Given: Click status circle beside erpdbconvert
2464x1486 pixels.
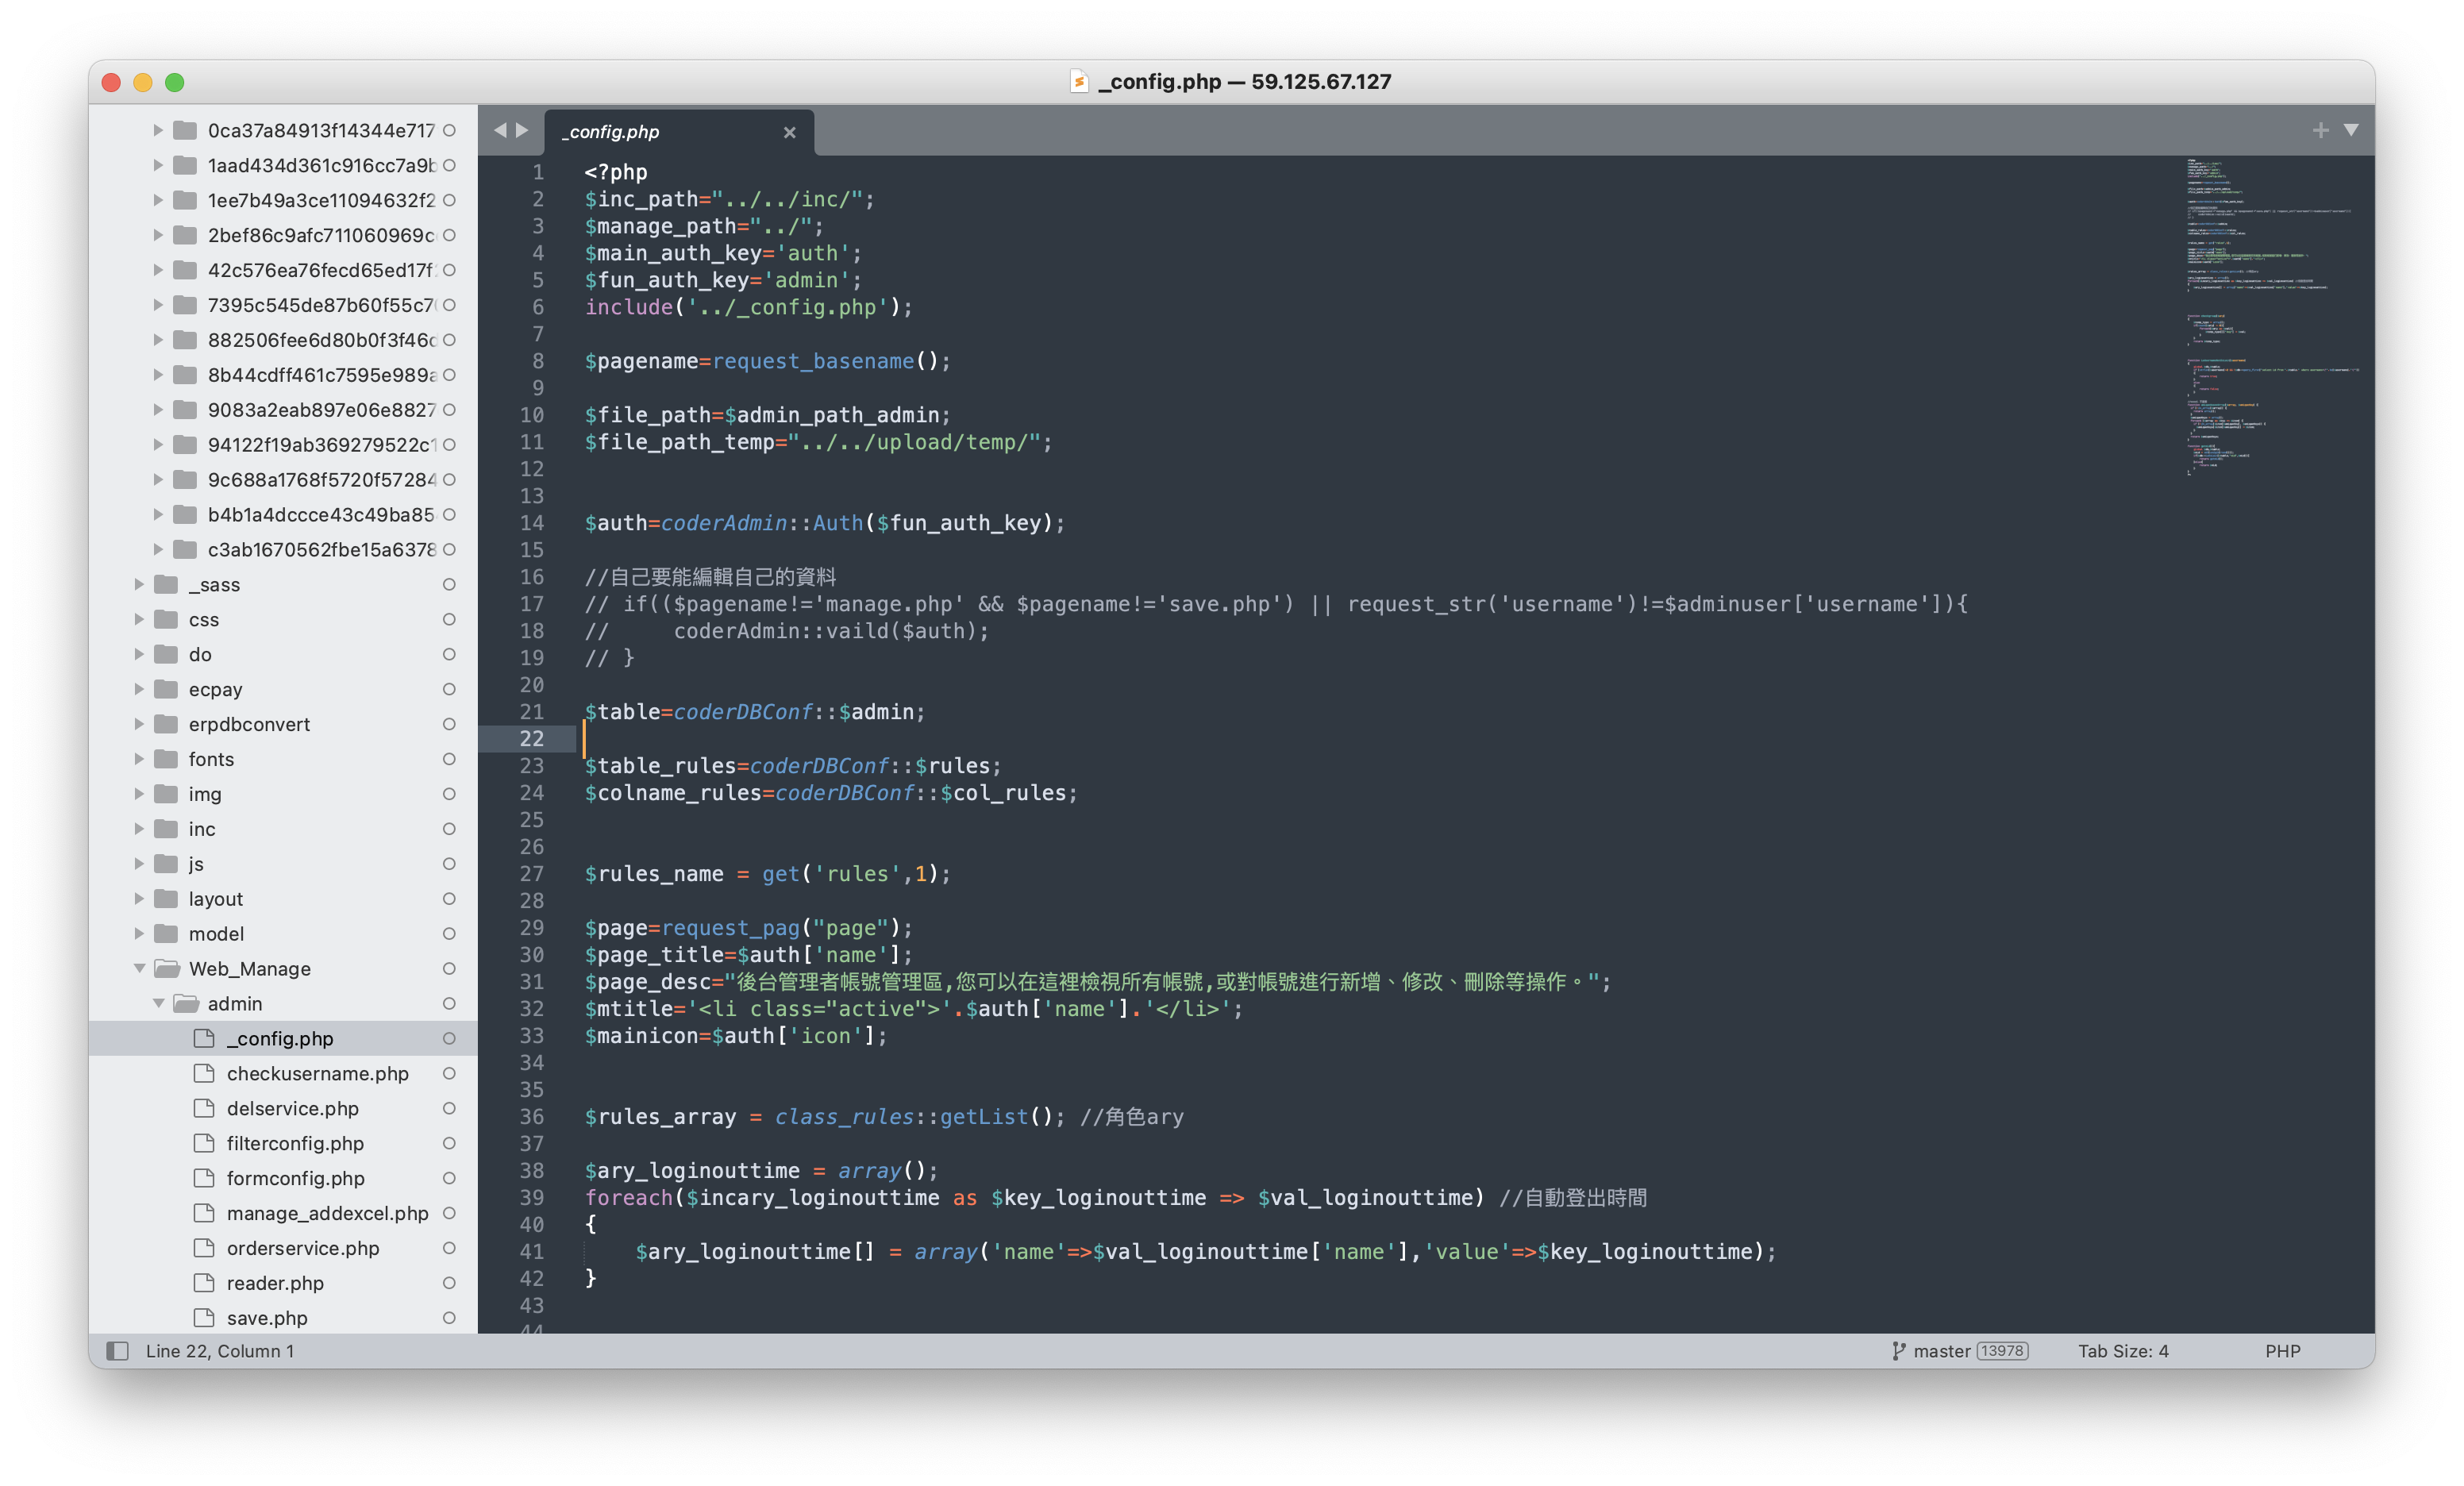Looking at the screenshot, I should pos(449,723).
